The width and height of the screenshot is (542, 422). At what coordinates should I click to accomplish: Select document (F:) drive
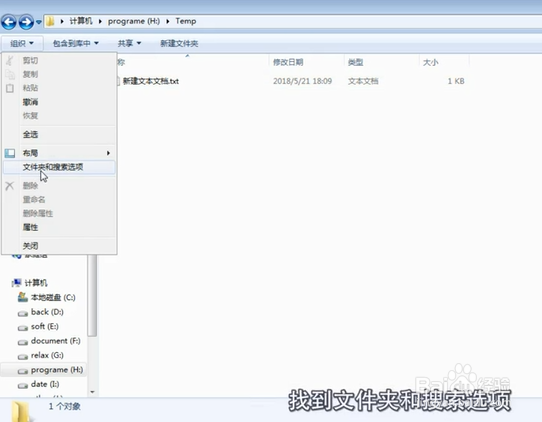[x=56, y=341]
